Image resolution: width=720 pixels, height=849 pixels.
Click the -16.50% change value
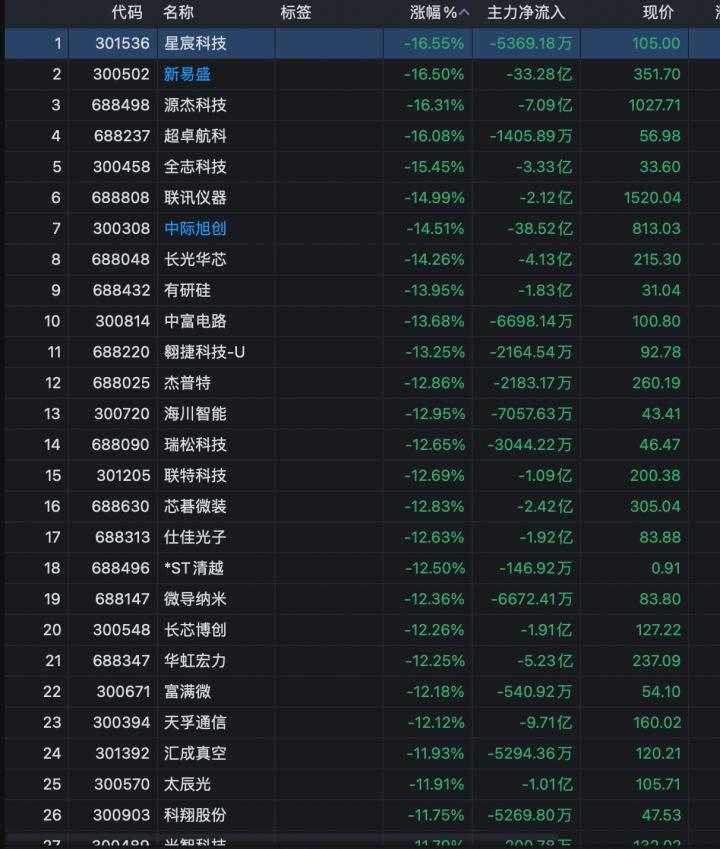click(x=434, y=74)
